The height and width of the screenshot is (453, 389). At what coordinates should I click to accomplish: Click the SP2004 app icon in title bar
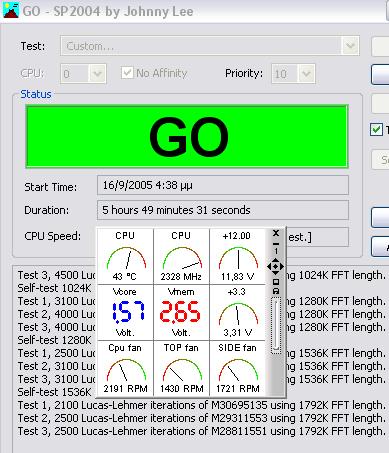tap(11, 9)
